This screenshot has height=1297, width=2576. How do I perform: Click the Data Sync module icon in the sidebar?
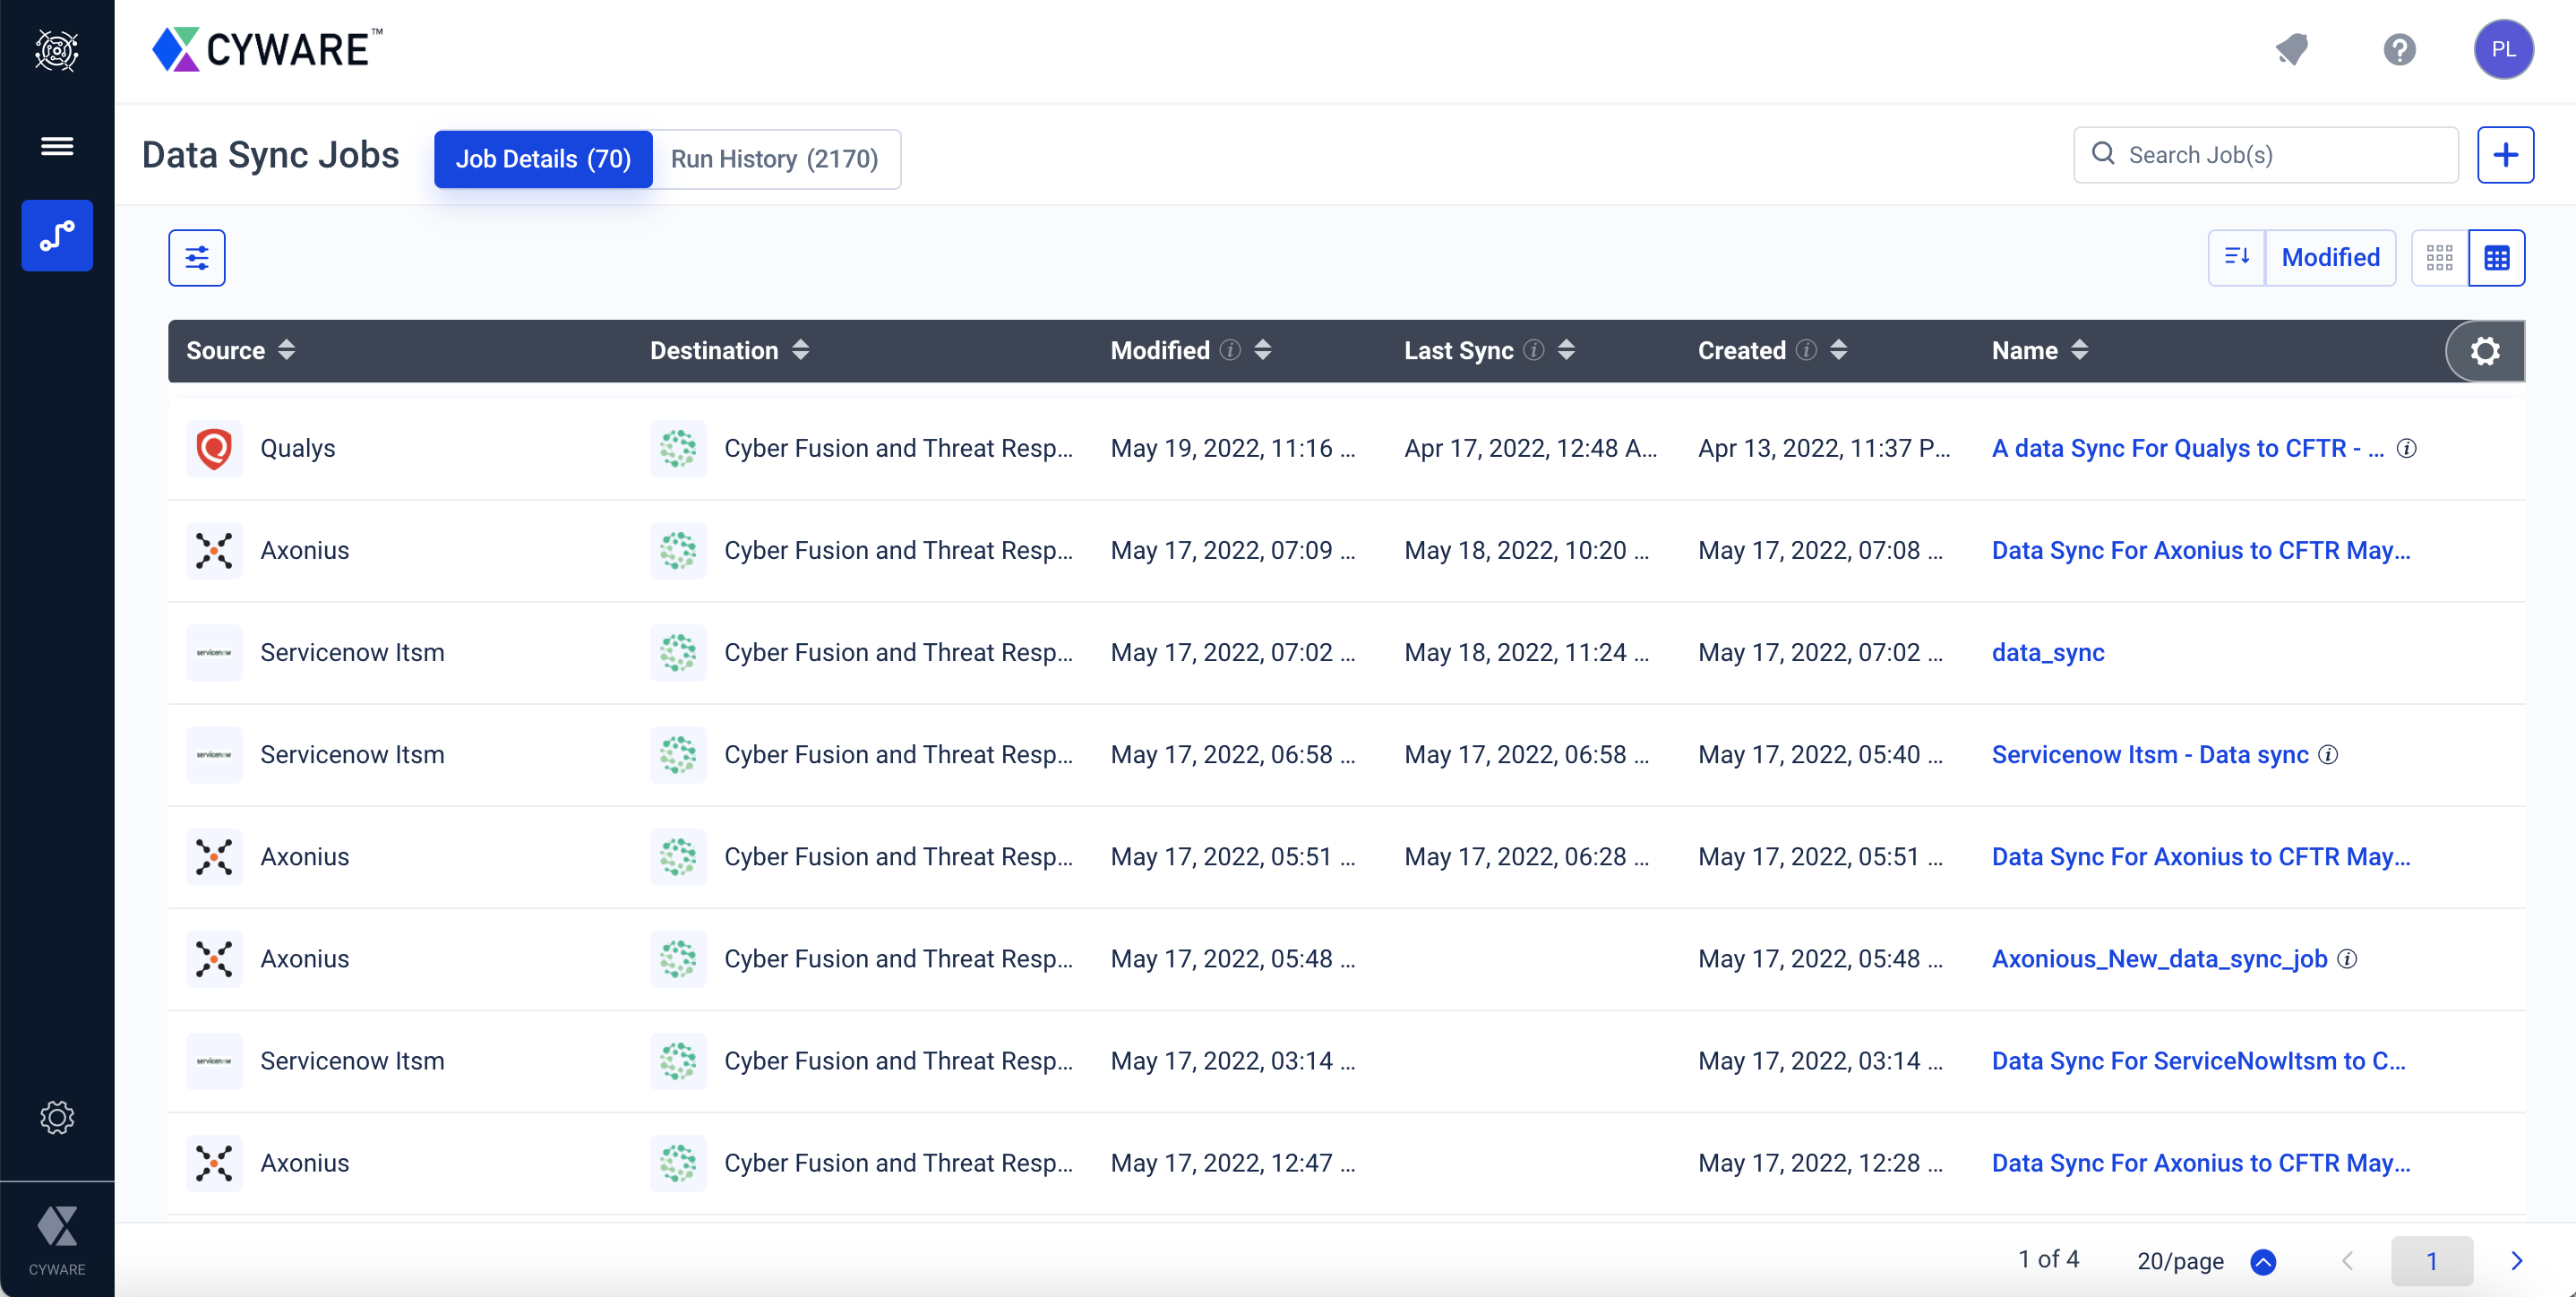coord(57,236)
